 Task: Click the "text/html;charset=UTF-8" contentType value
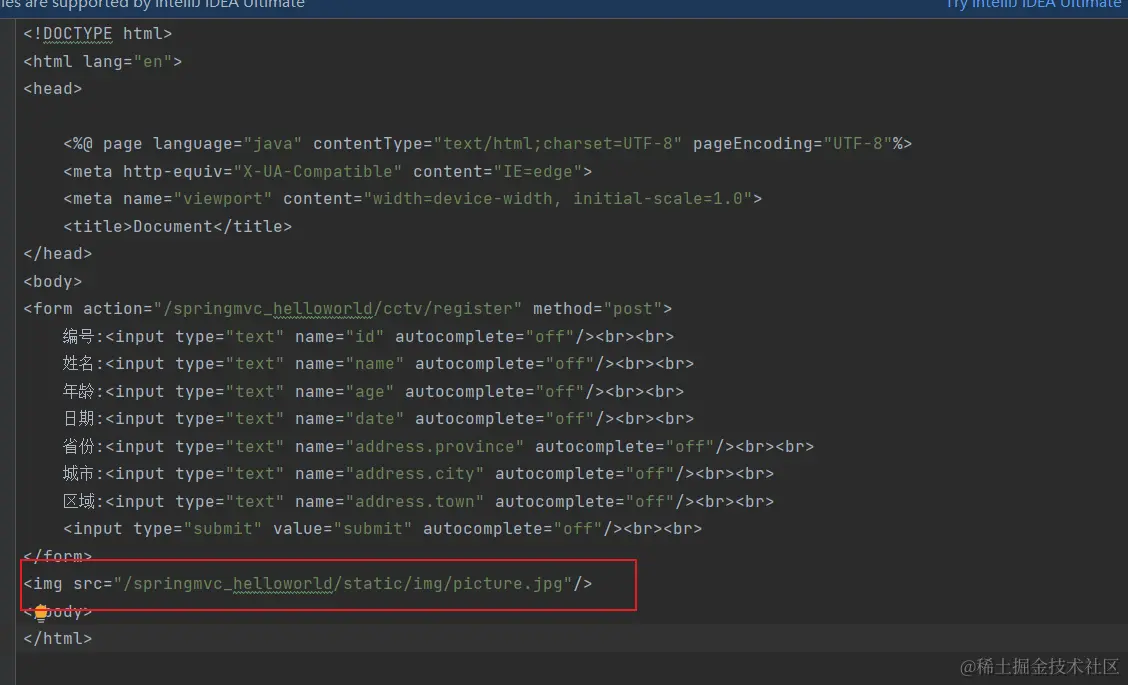[x=558, y=144]
